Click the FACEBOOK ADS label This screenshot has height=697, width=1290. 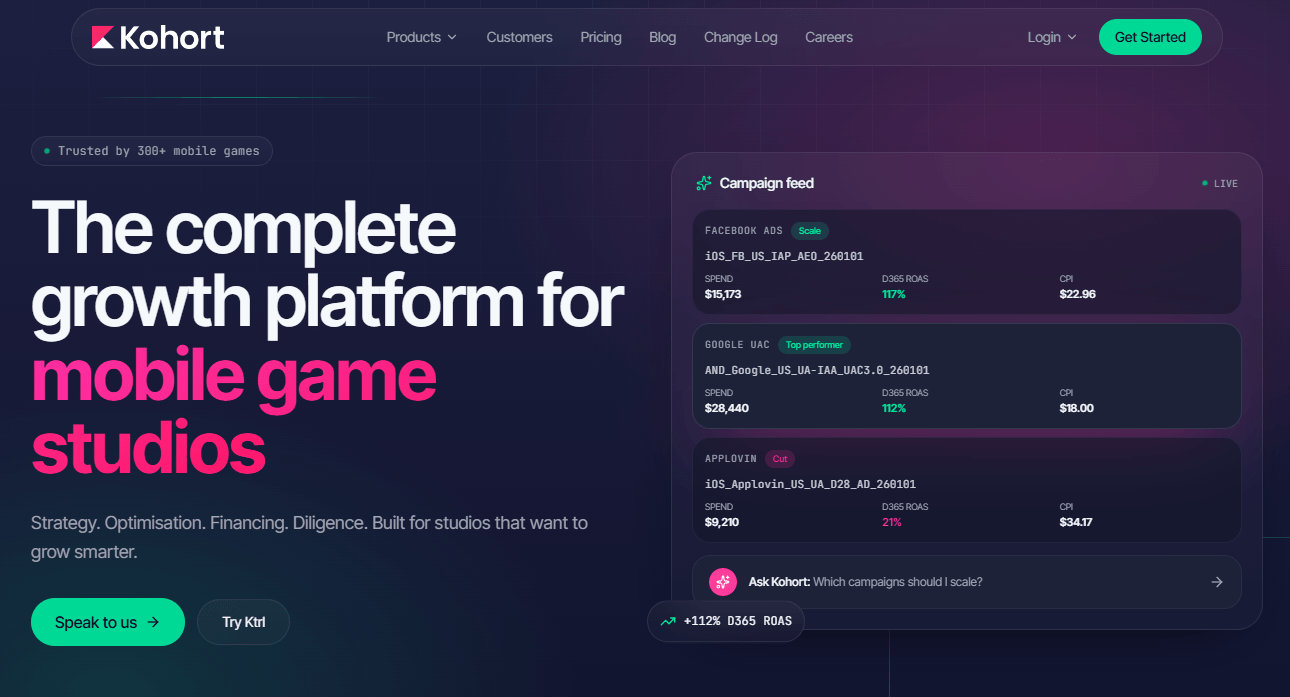click(744, 231)
